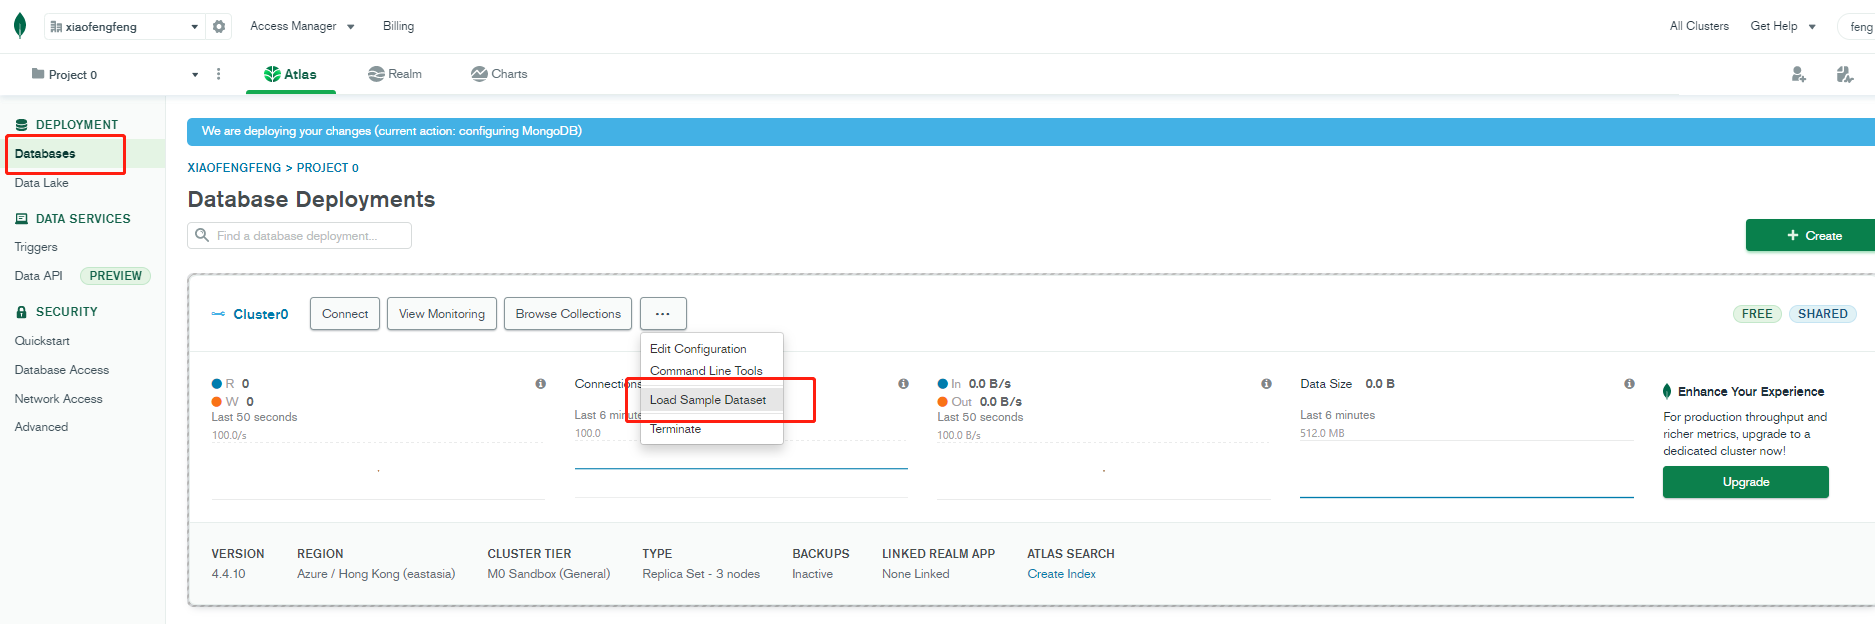
Task: Open Triggers under Data Services
Action: [36, 247]
